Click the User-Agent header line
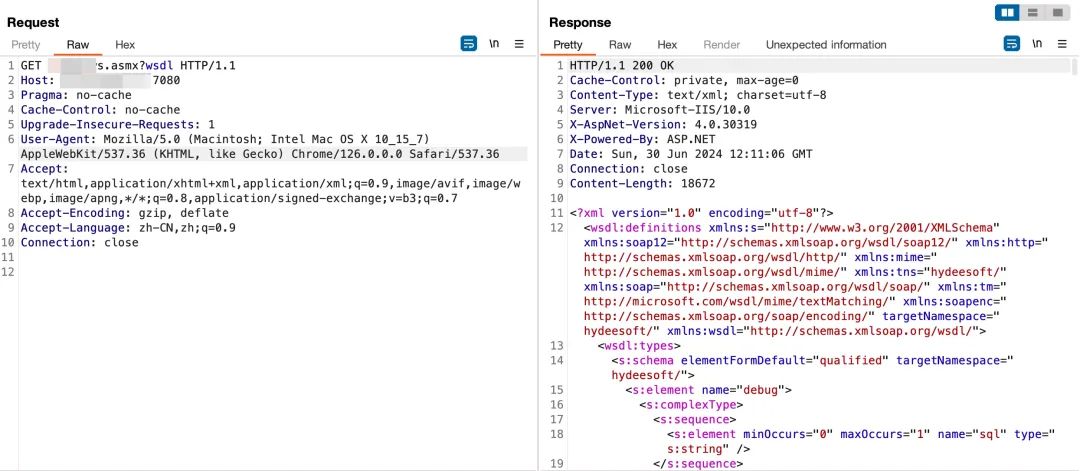1080x471 pixels. [x=260, y=147]
